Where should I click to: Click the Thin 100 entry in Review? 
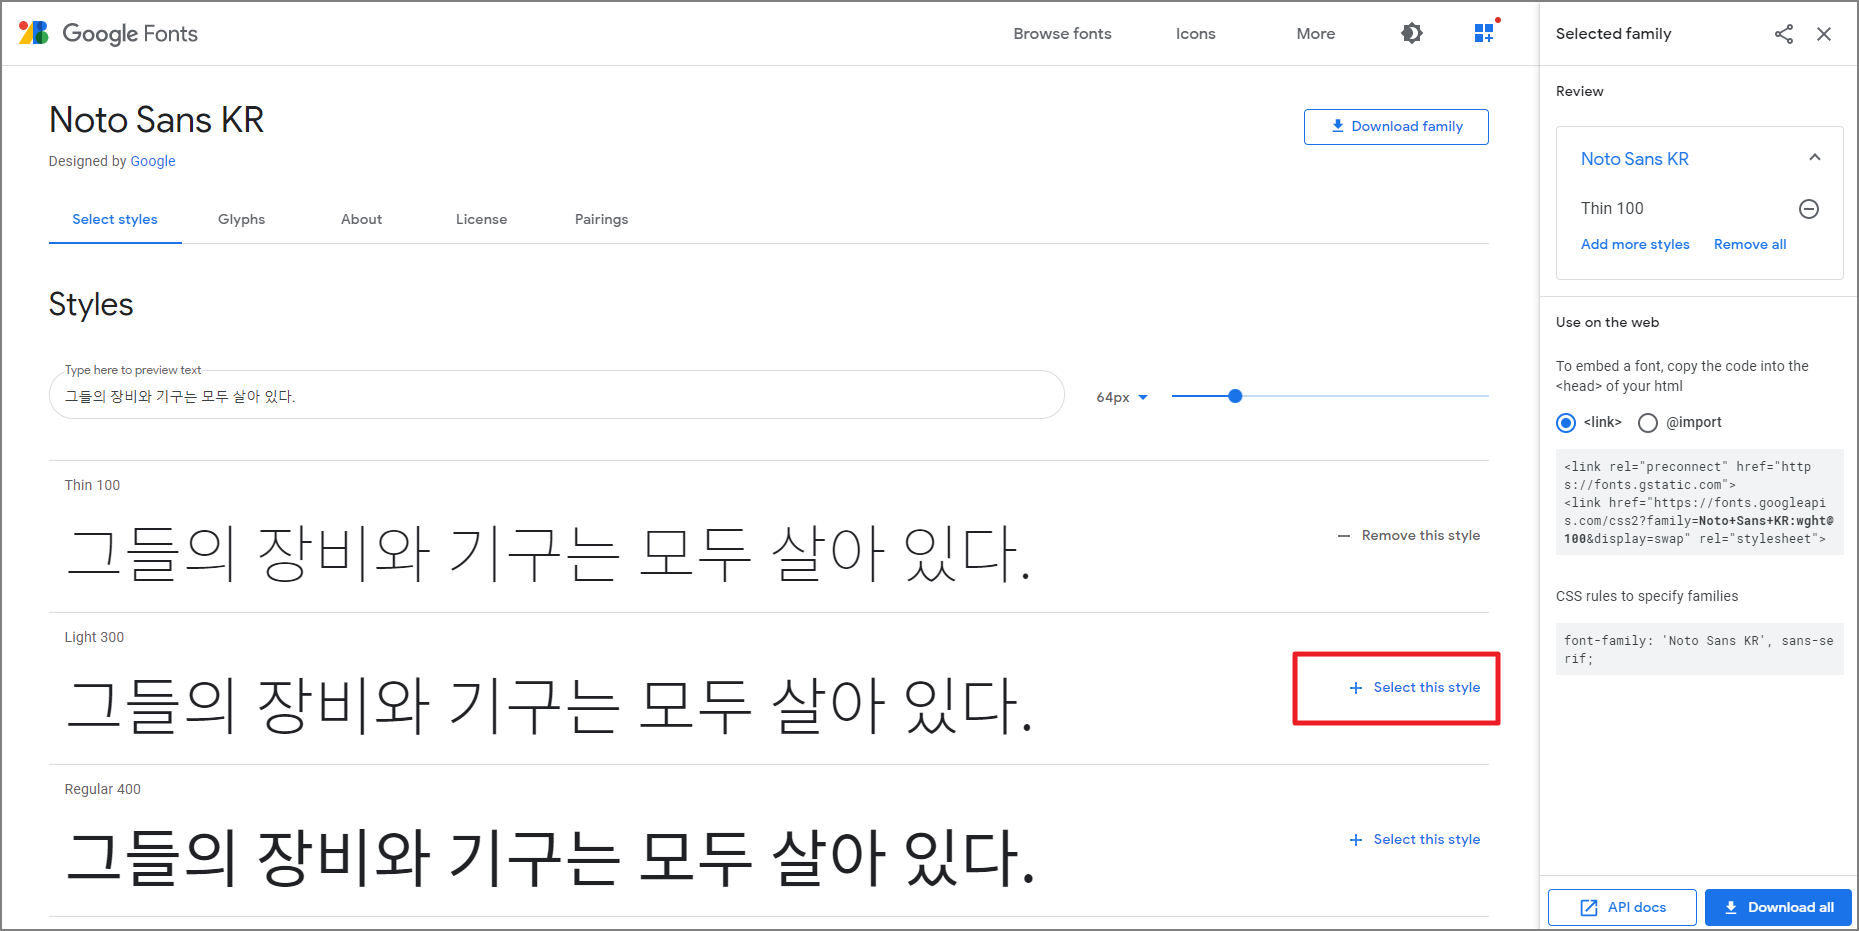(x=1612, y=208)
